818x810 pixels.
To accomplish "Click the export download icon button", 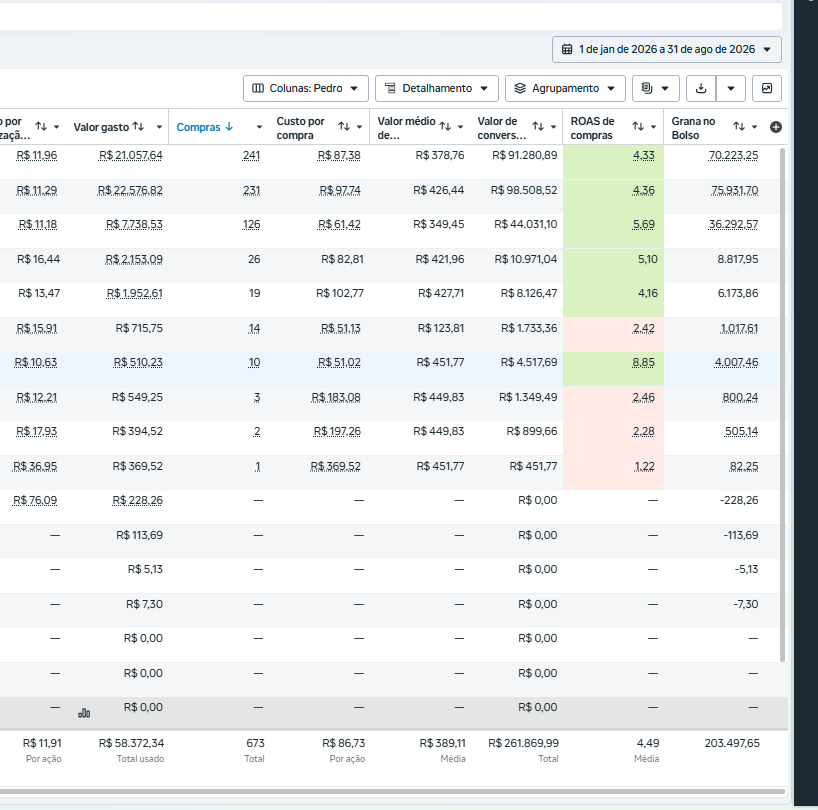I will point(701,88).
